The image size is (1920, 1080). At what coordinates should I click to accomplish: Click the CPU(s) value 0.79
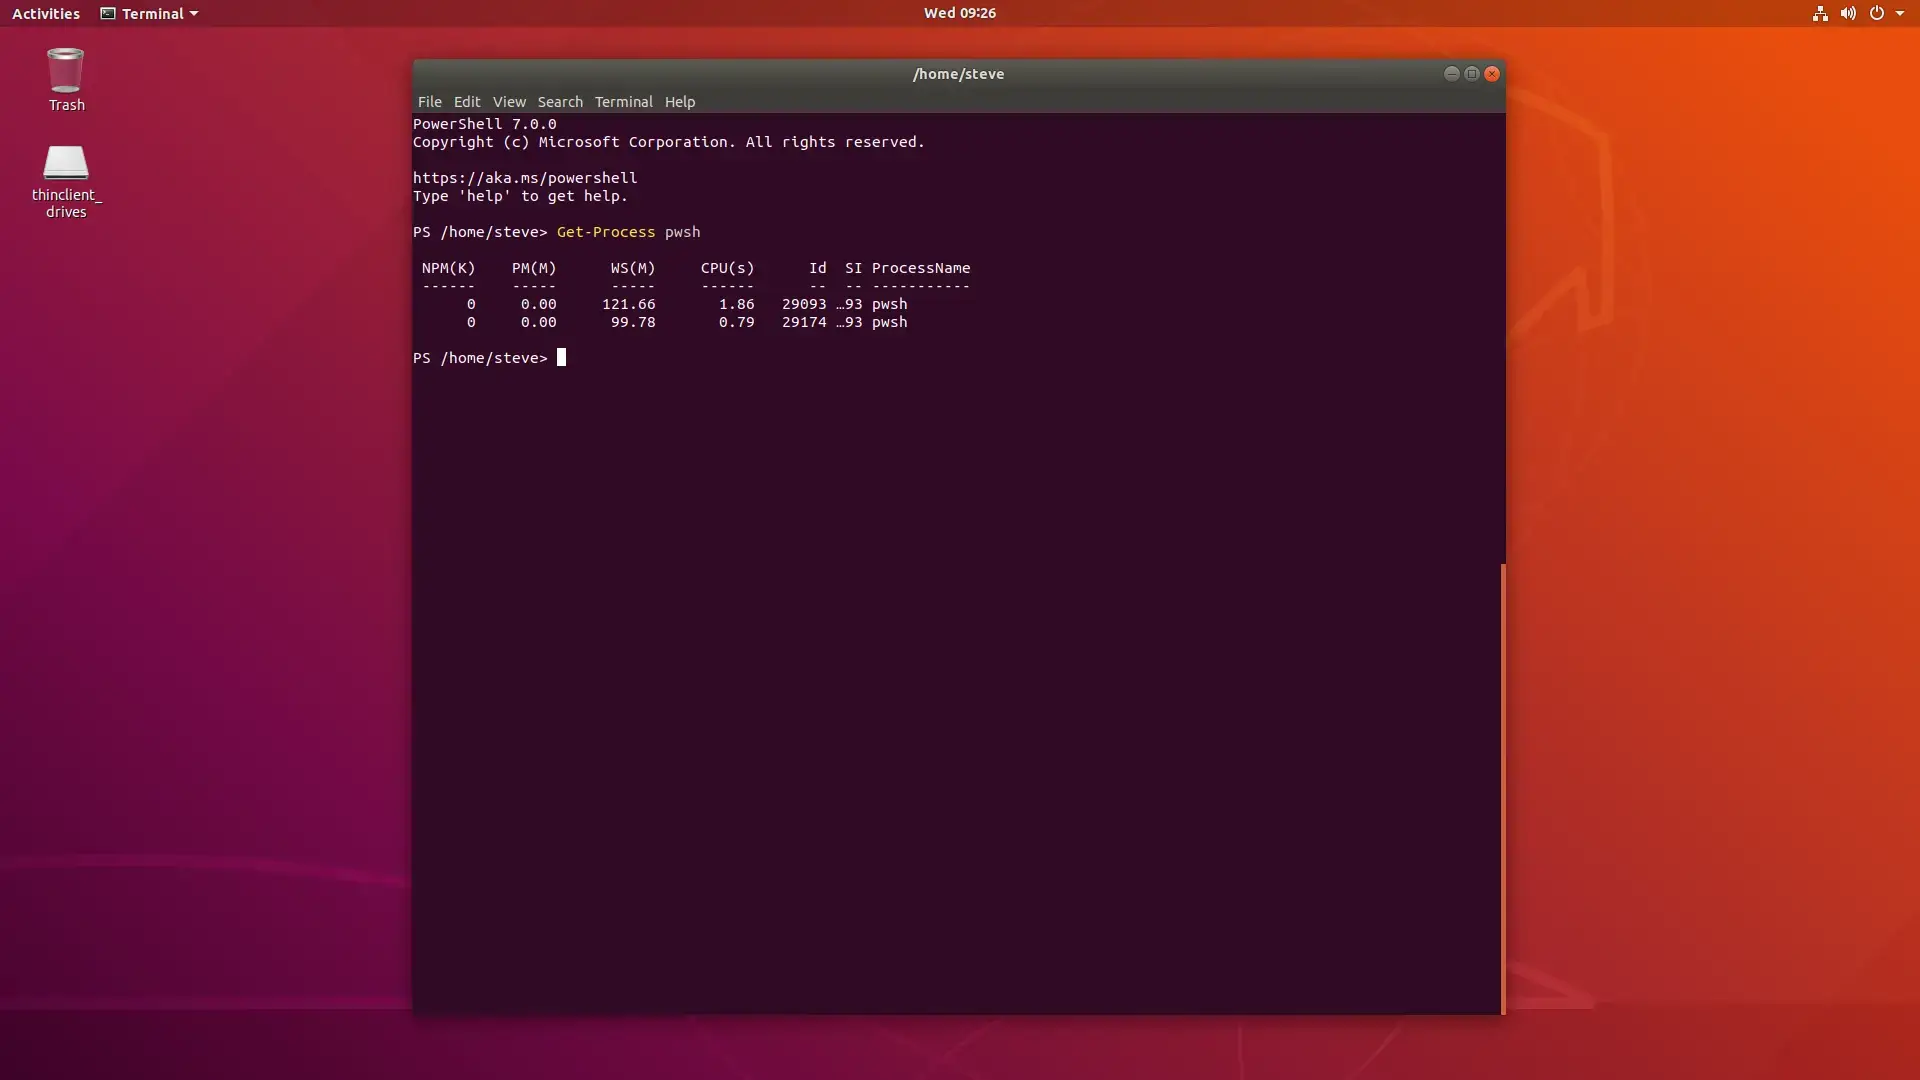pos(737,322)
